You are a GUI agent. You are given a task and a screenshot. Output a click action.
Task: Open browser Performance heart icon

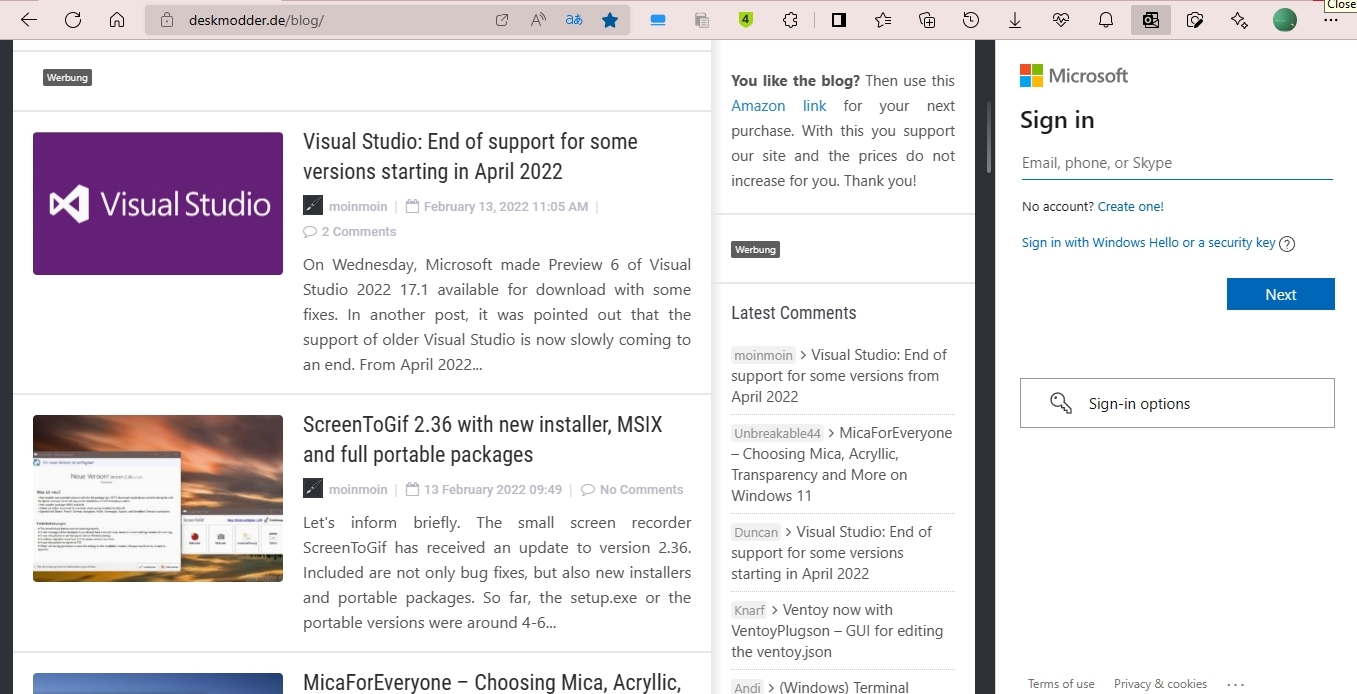(1062, 20)
